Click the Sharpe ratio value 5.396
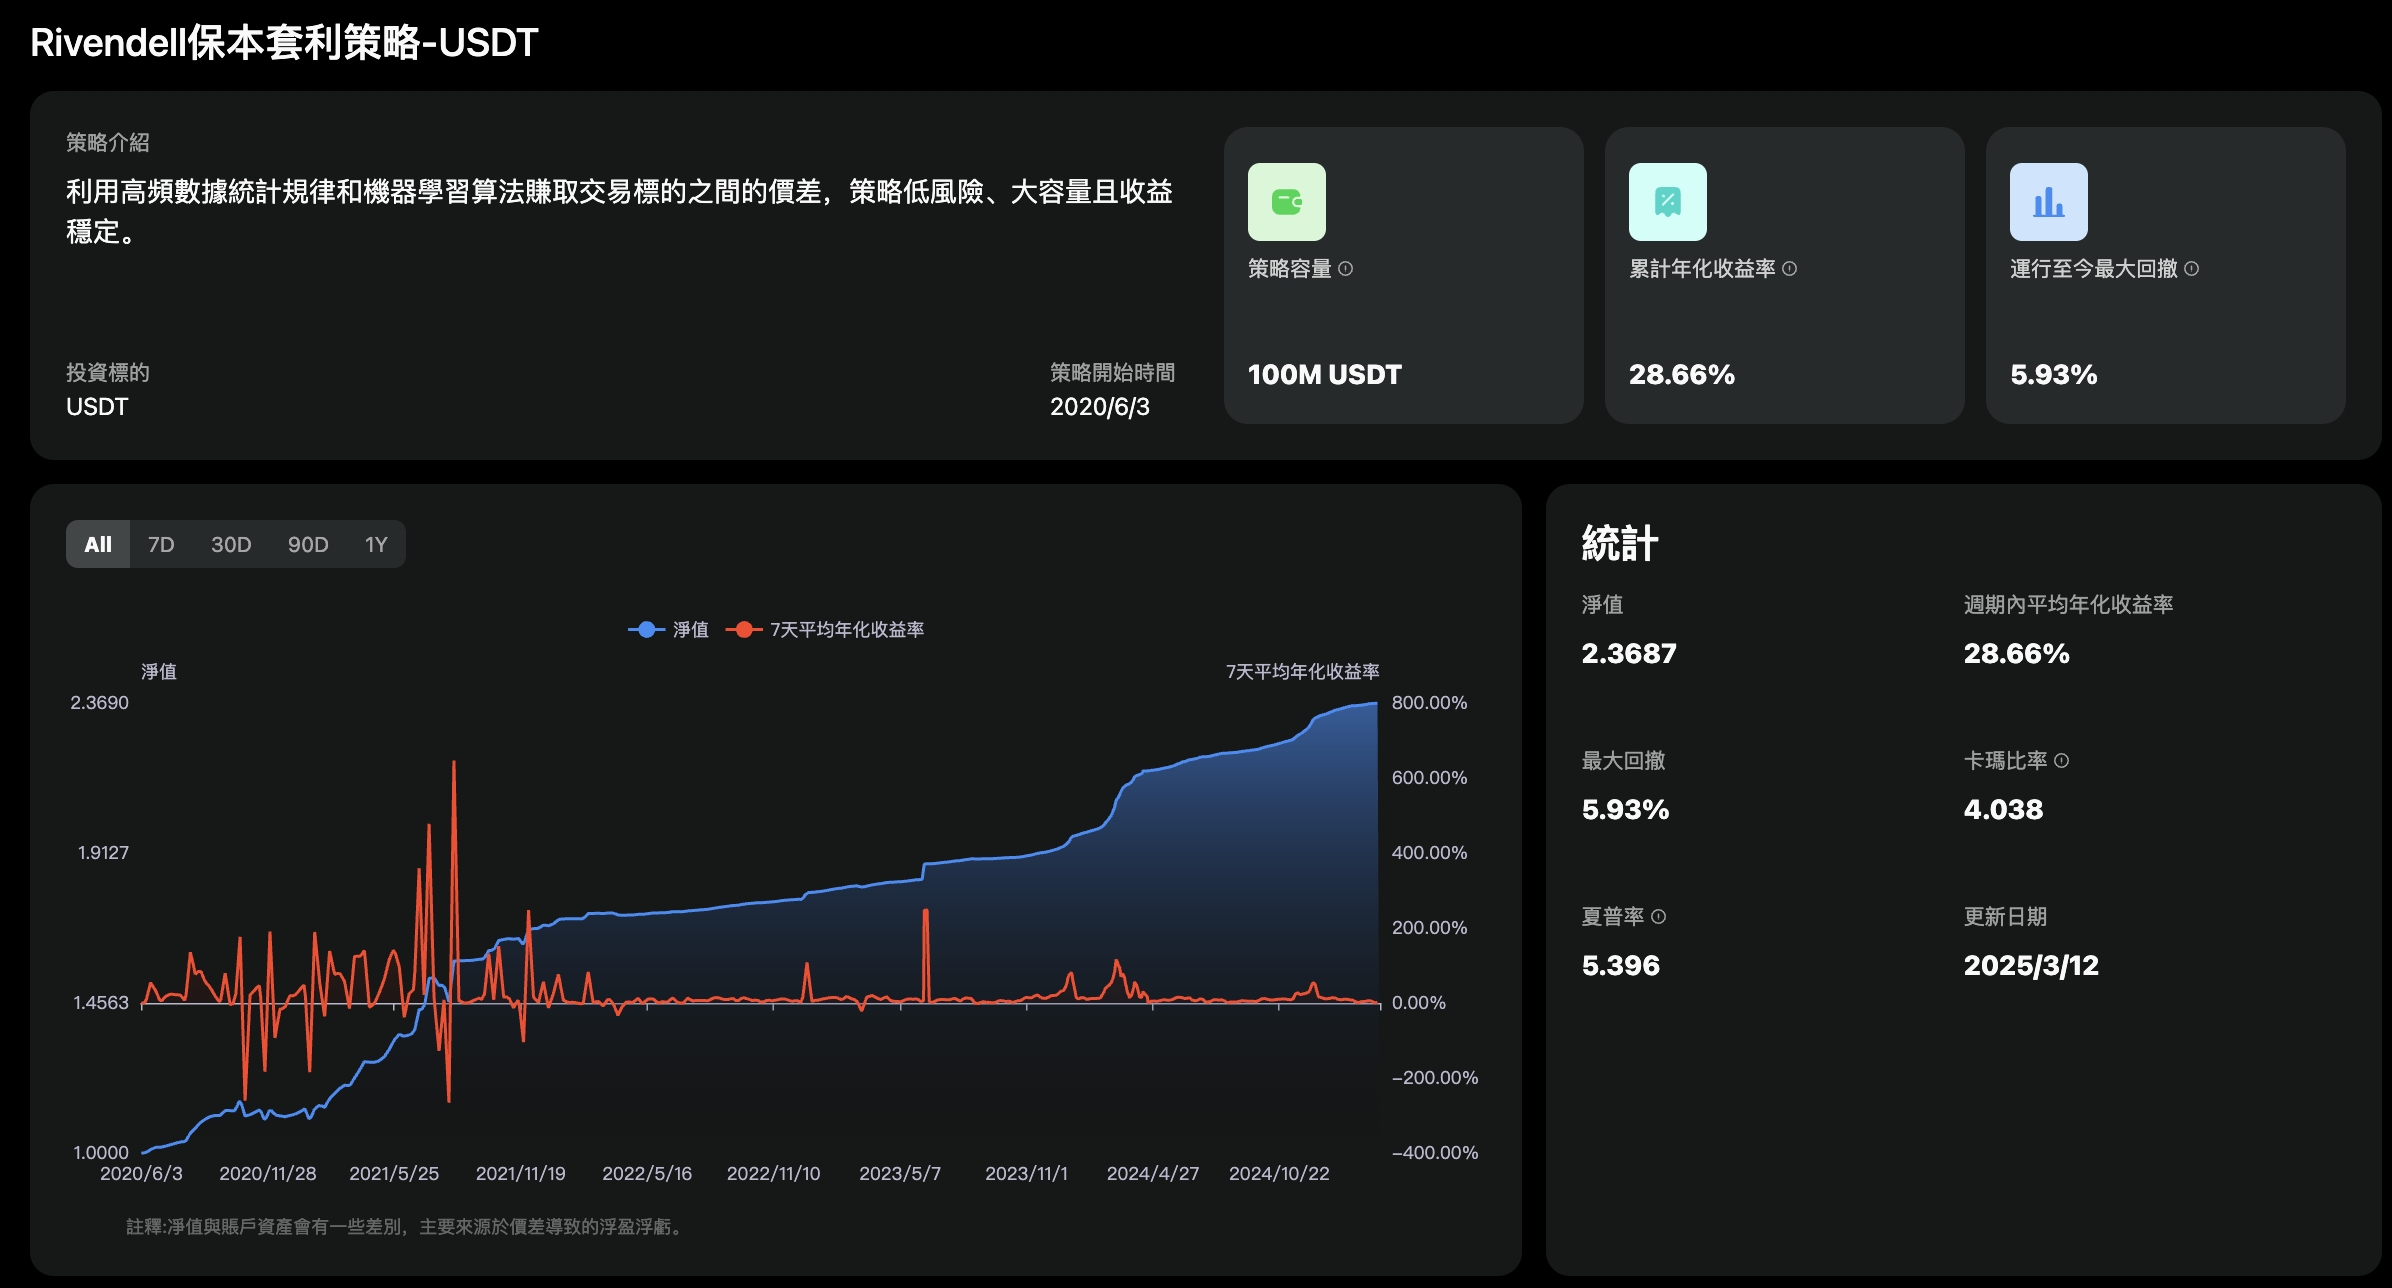 [x=1620, y=966]
